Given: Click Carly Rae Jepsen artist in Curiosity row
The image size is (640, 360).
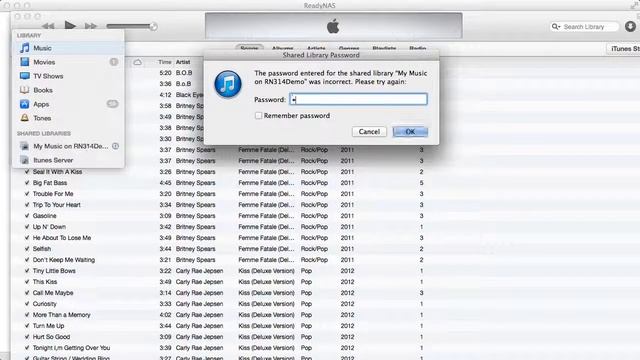Looking at the screenshot, I should (200, 304).
